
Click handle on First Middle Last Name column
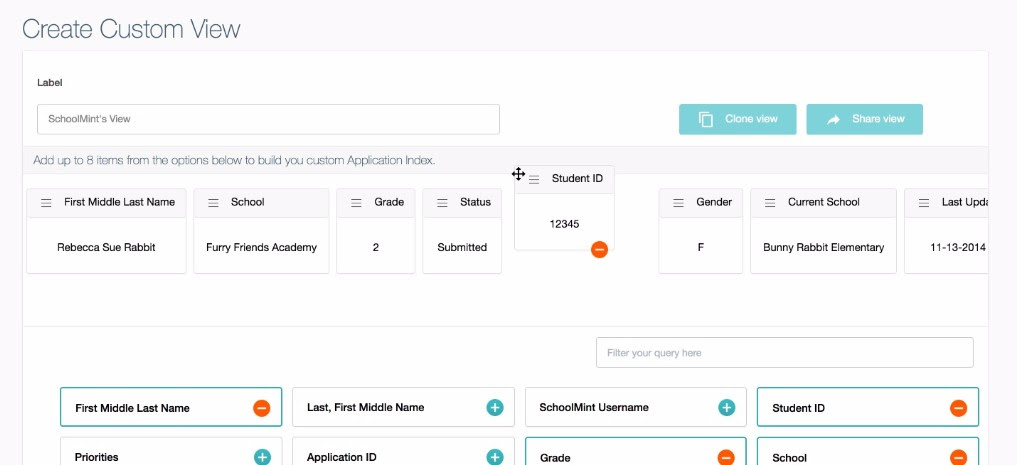coord(46,203)
